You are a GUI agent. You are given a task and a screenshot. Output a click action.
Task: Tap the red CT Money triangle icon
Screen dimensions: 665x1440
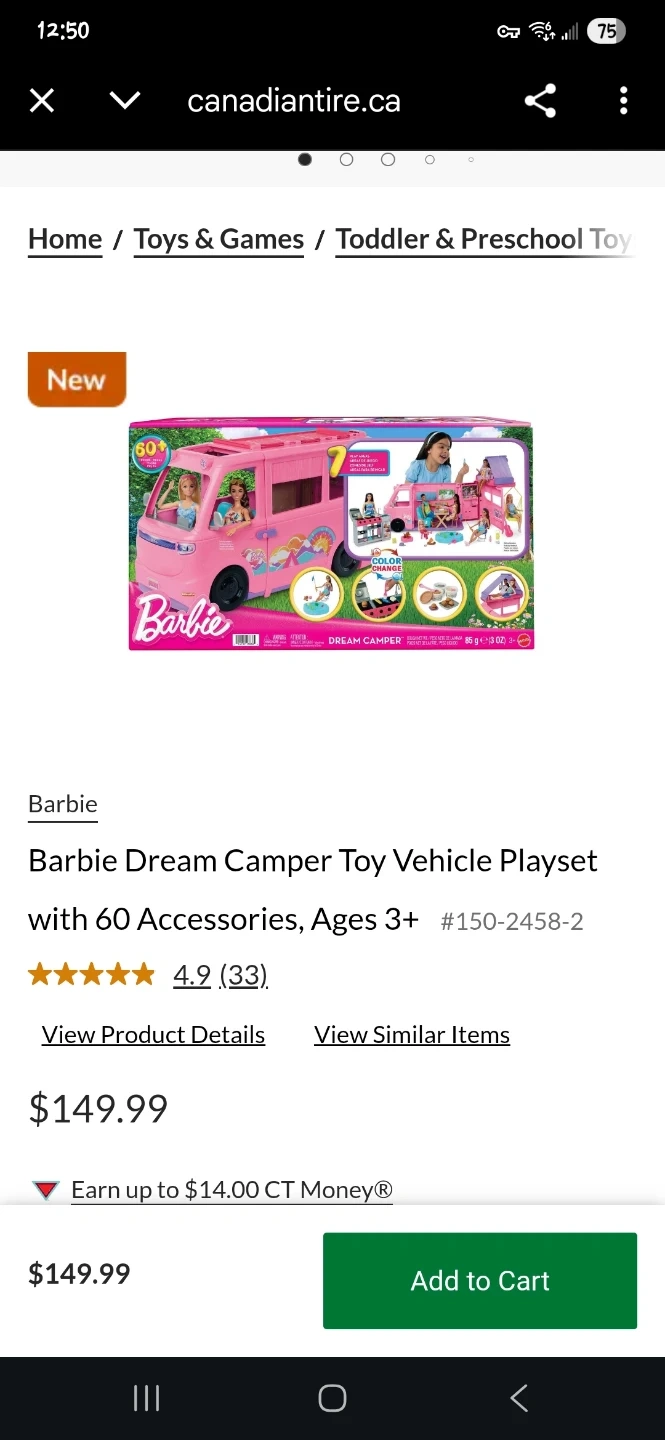46,1190
